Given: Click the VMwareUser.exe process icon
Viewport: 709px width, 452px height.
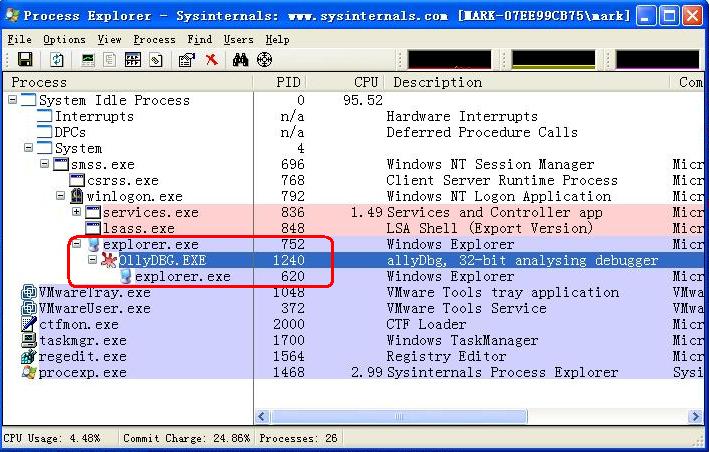Looking at the screenshot, I should 29,308.
